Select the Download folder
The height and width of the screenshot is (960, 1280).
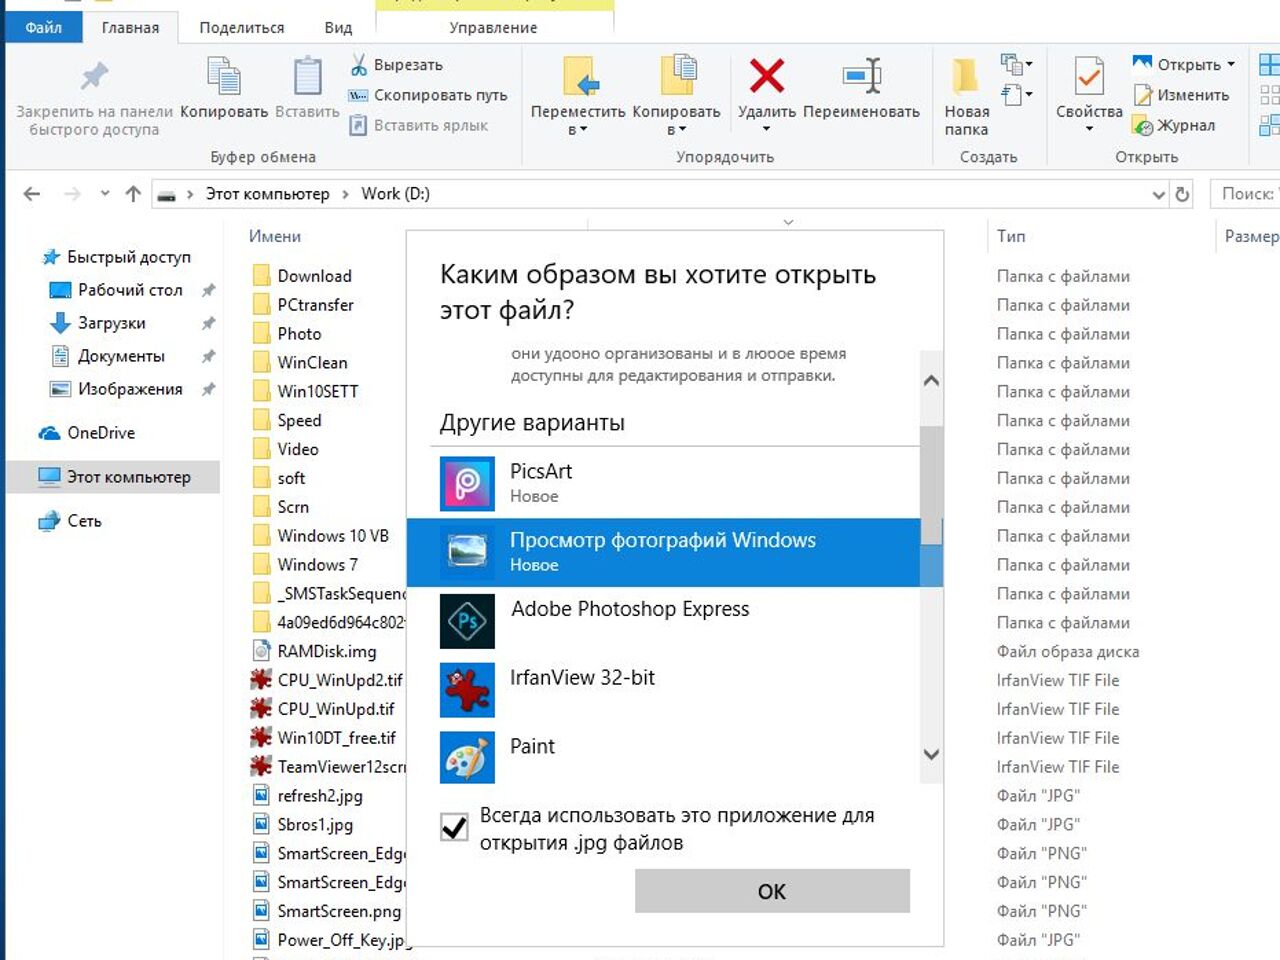[314, 276]
